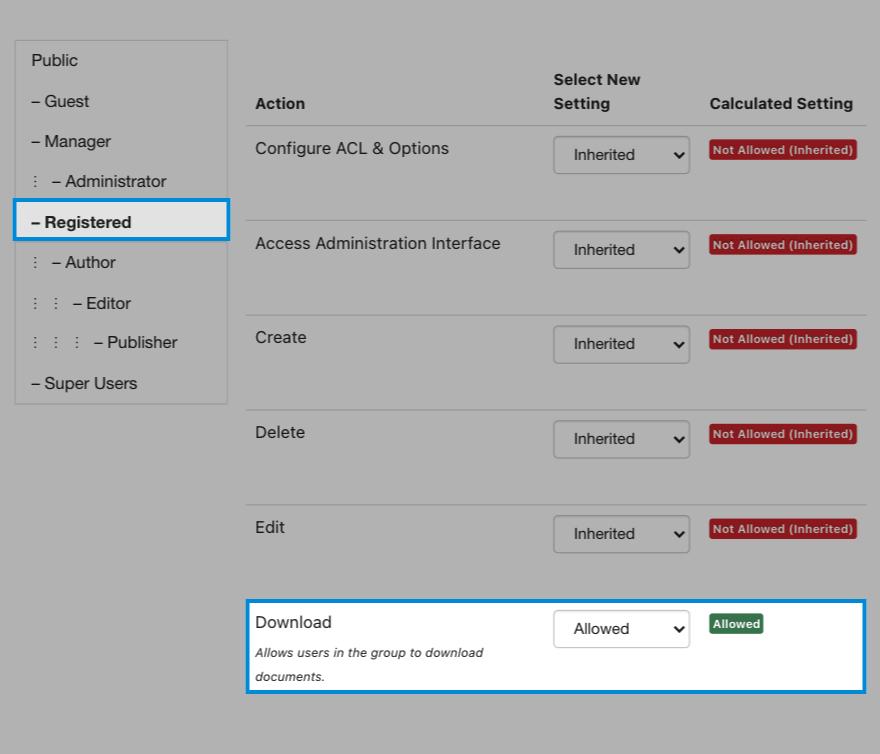This screenshot has height=754, width=880.
Task: Open Access Administration Interface setting dropdown
Action: (x=621, y=250)
